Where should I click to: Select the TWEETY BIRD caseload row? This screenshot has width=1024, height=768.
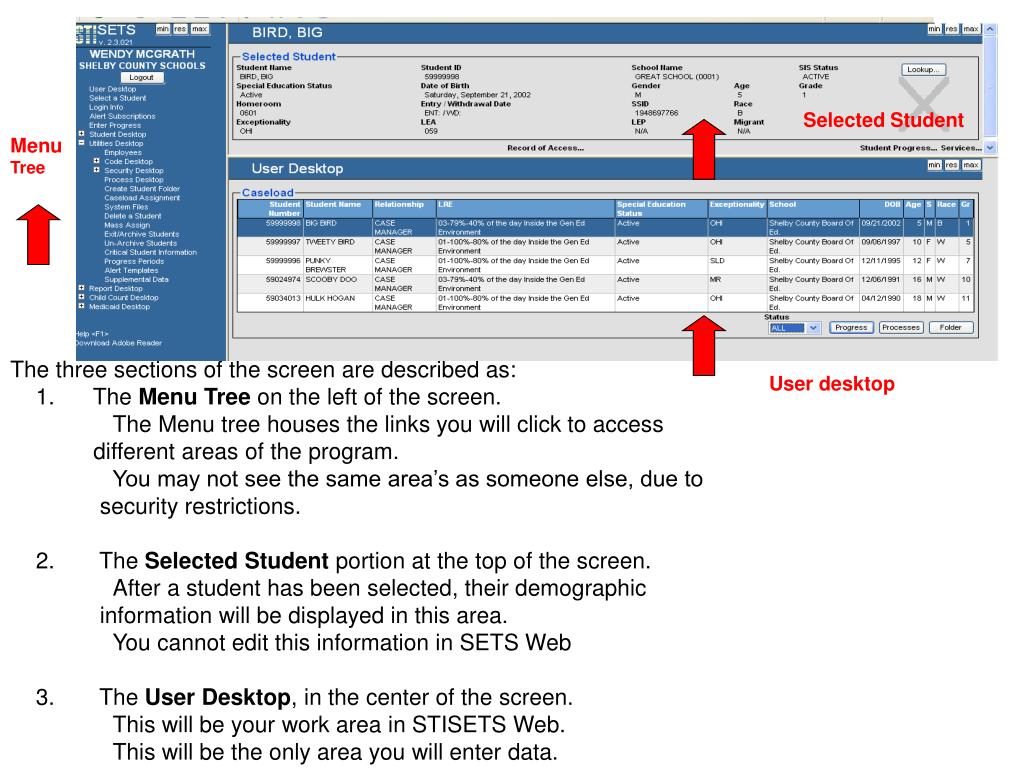coord(605,246)
